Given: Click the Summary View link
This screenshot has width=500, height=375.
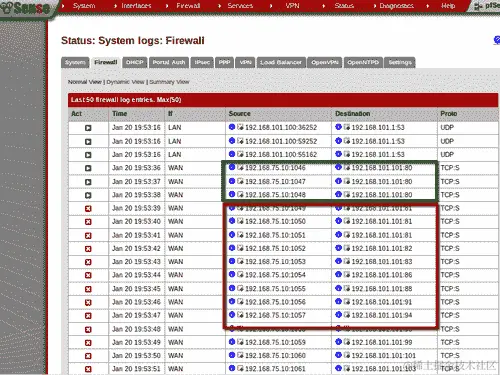Looking at the screenshot, I should pyautogui.click(x=169, y=82).
